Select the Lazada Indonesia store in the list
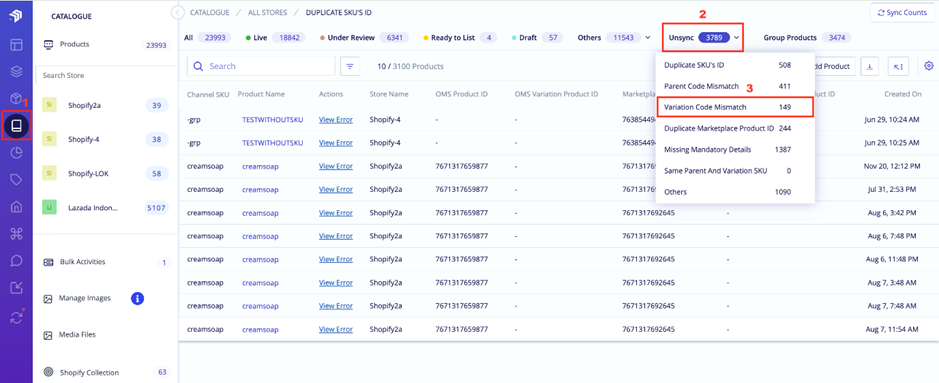Screen dimensions: 939x383 (x=106, y=208)
